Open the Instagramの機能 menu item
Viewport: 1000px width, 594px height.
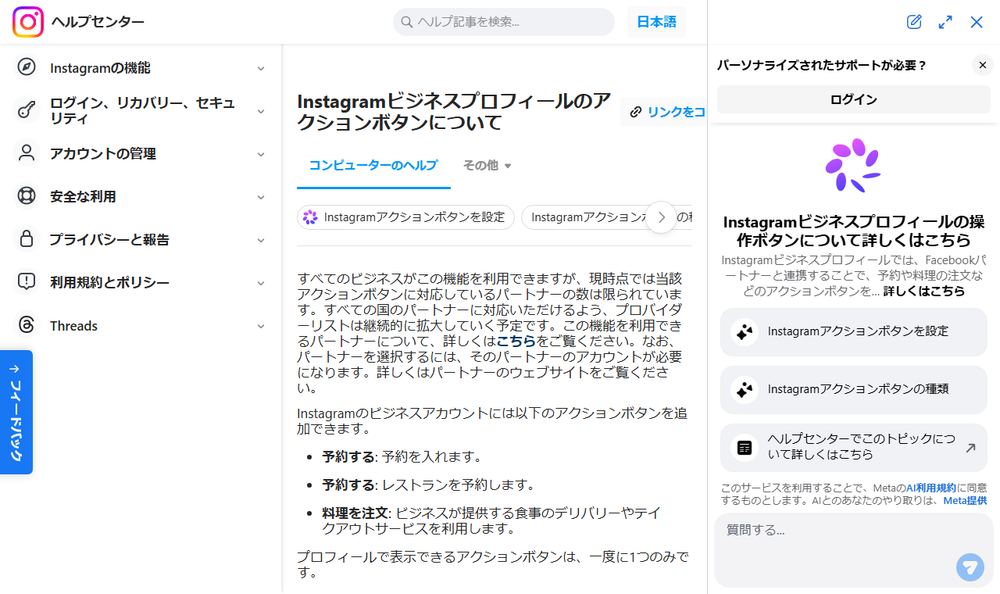(x=140, y=68)
